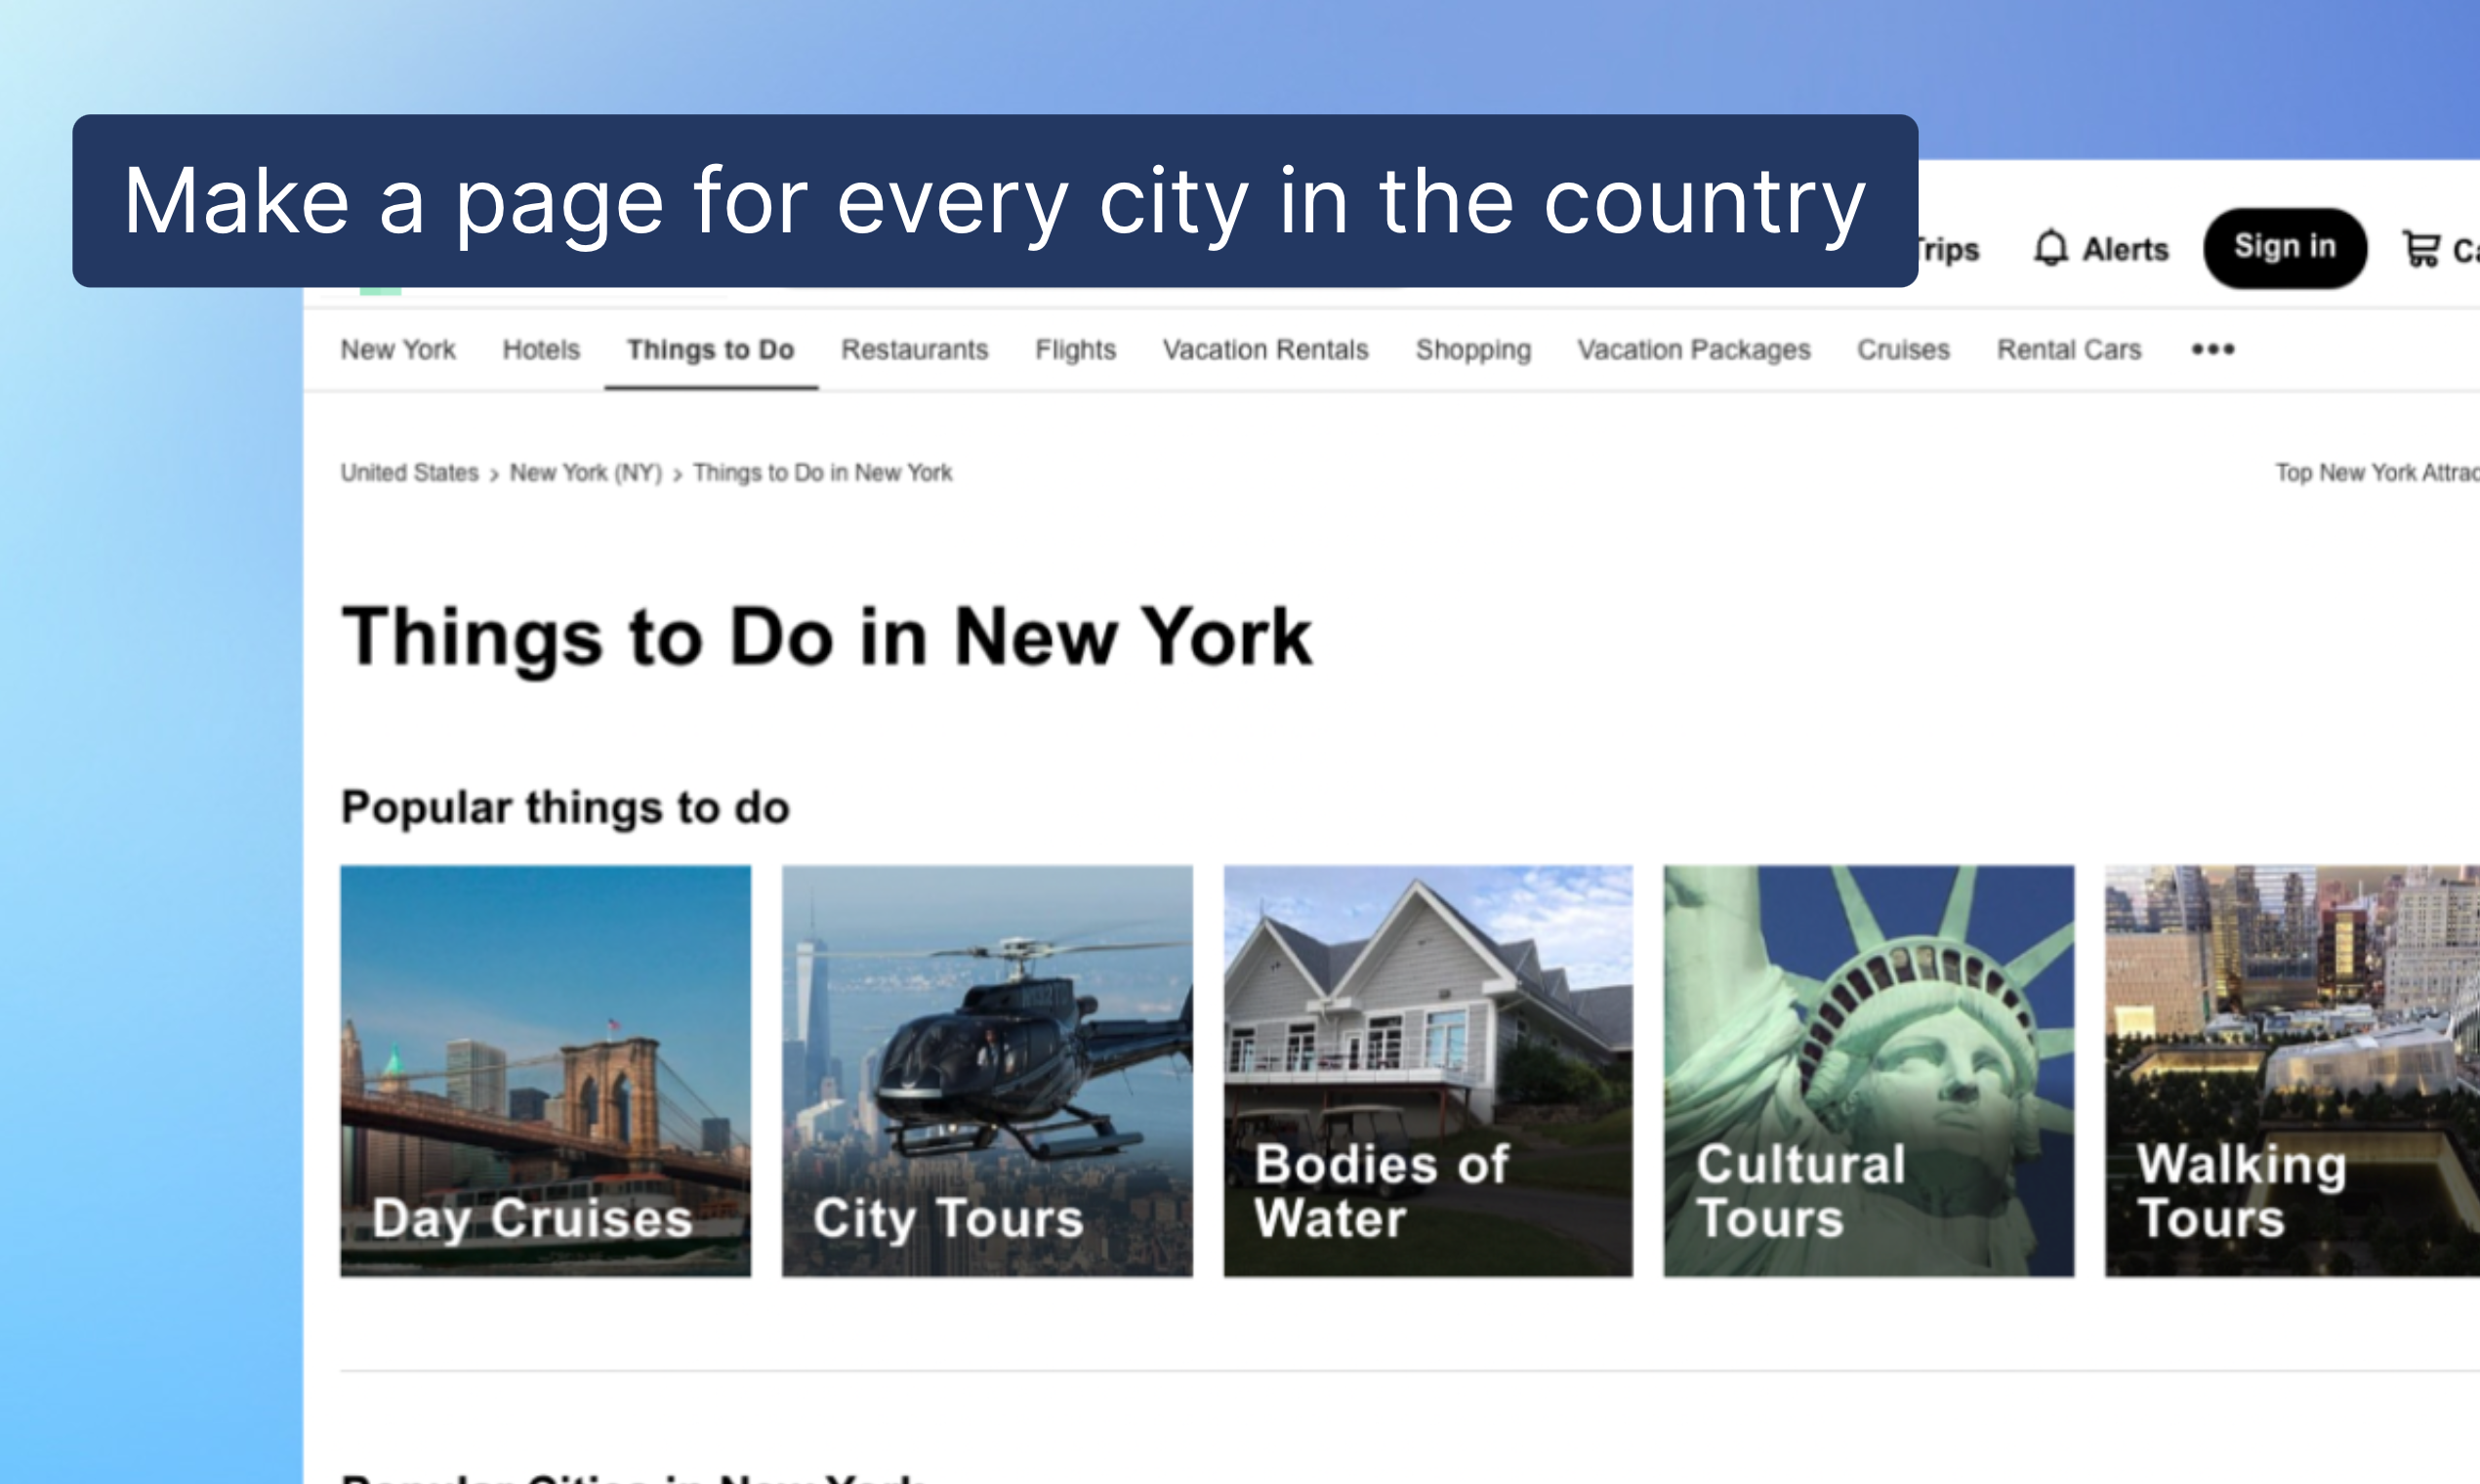Open the Vacation Packages tab
The height and width of the screenshot is (1484, 2480).
[1694, 349]
